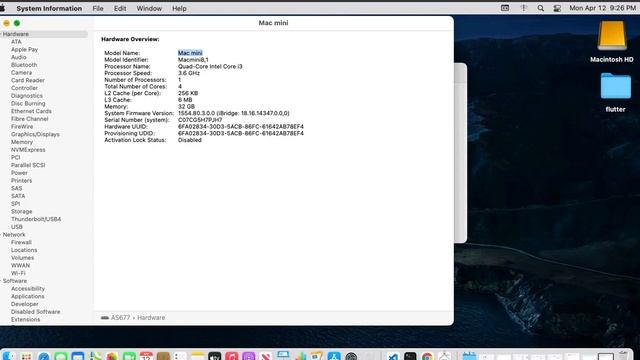Click the Provisioning UDID value
Image resolution: width=640 pixels, height=360 pixels.
point(241,133)
